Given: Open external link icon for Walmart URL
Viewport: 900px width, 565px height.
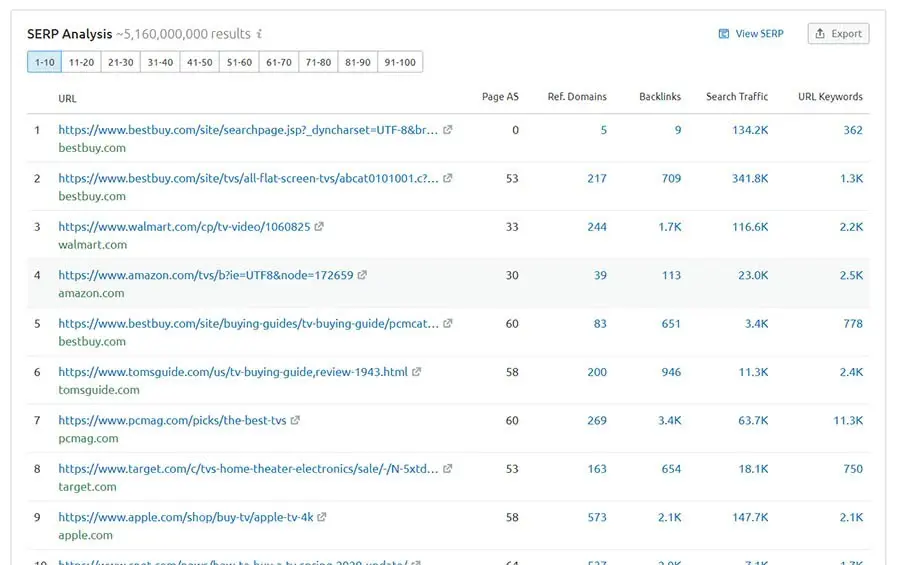Looking at the screenshot, I should [x=319, y=227].
